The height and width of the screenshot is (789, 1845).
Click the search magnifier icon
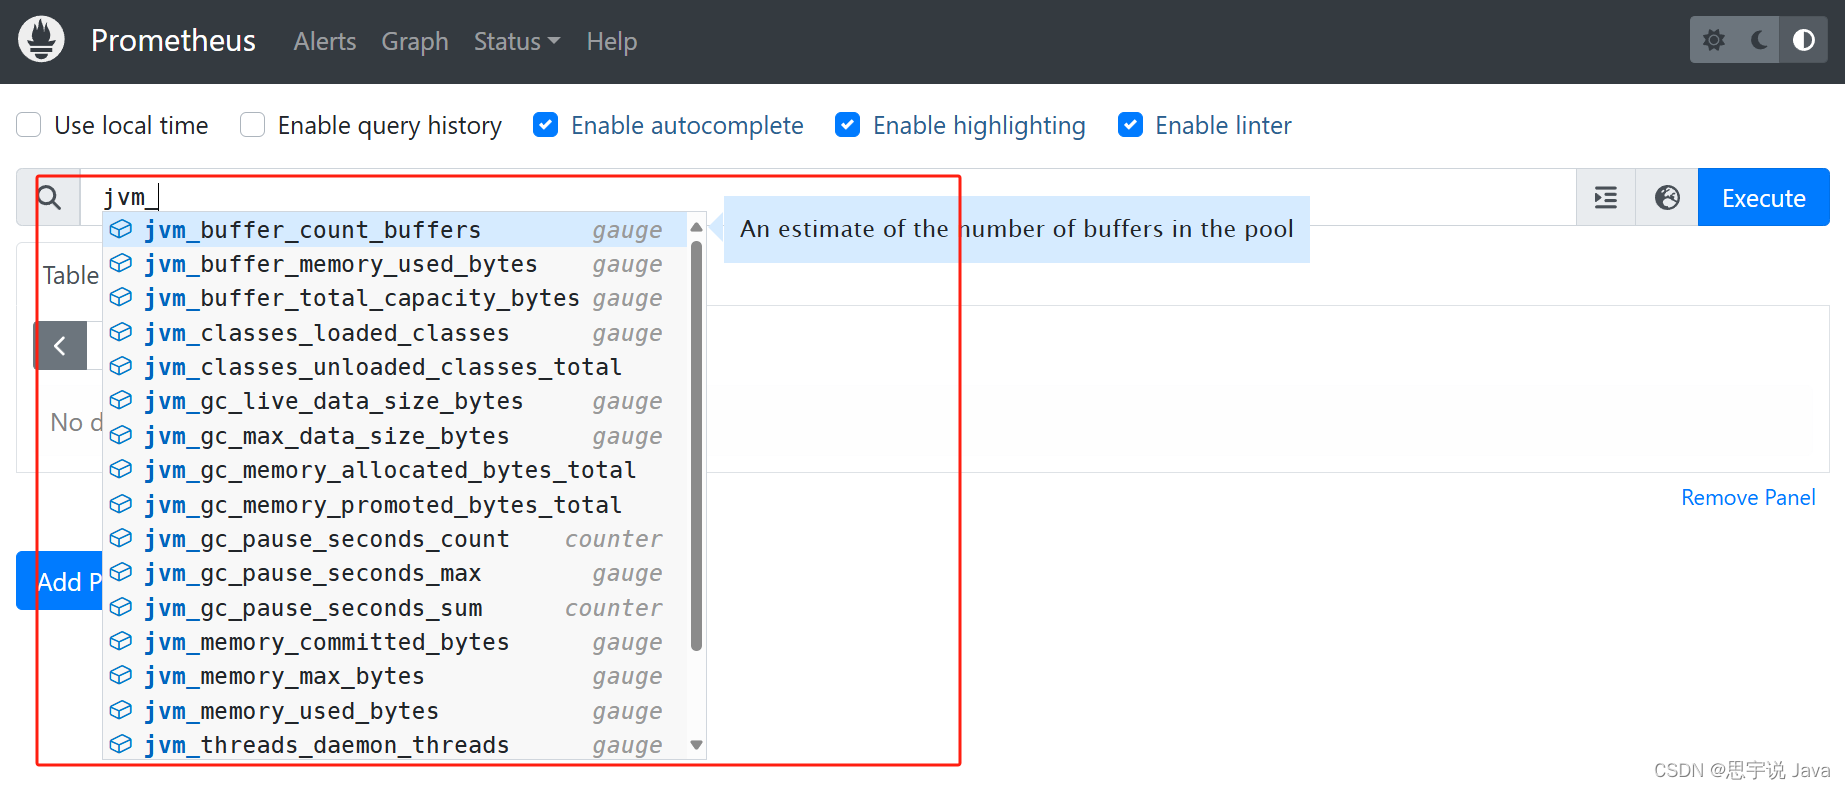(49, 197)
